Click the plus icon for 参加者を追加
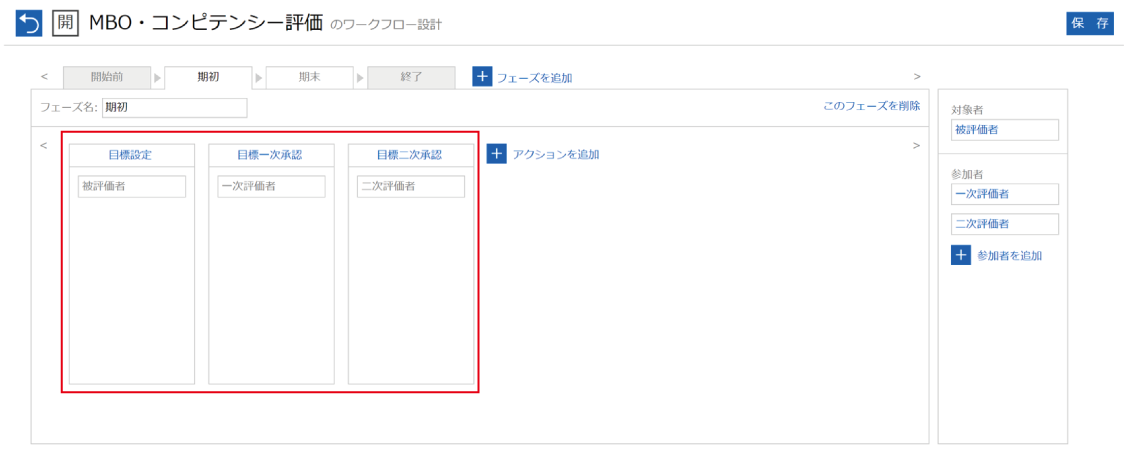This screenshot has width=1128, height=463. pos(961,255)
